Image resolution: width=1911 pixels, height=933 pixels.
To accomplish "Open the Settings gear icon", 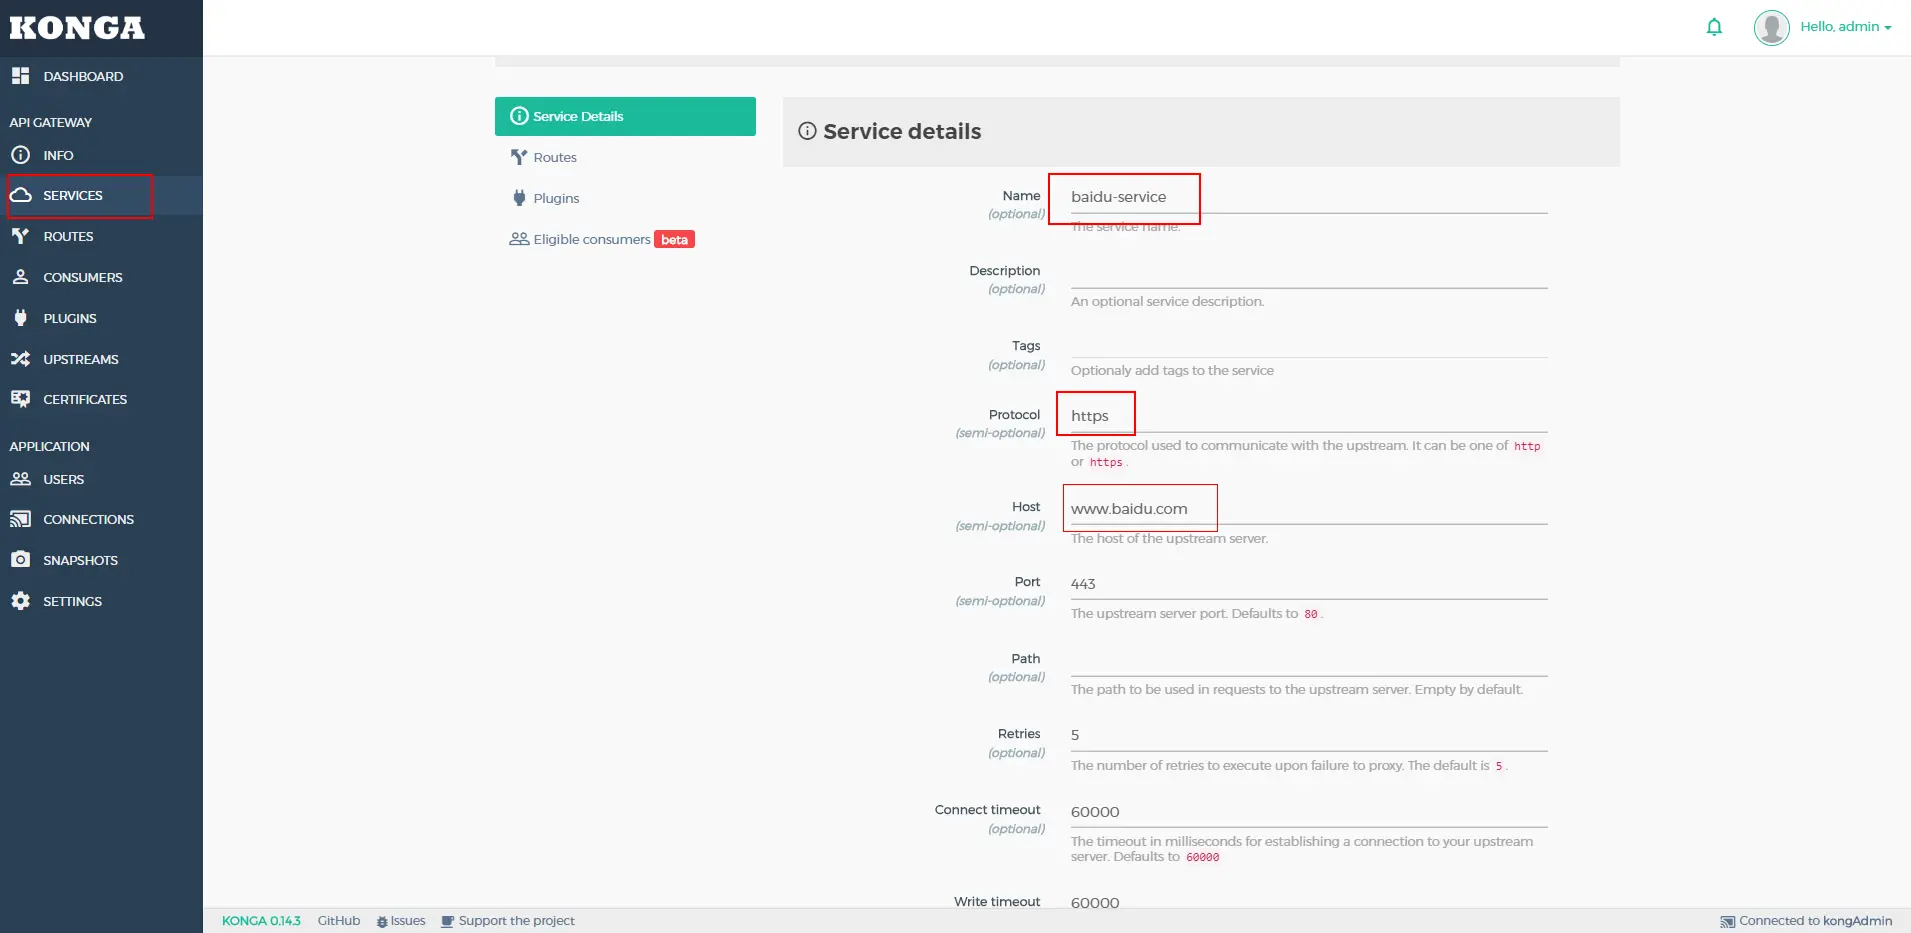I will pos(20,601).
